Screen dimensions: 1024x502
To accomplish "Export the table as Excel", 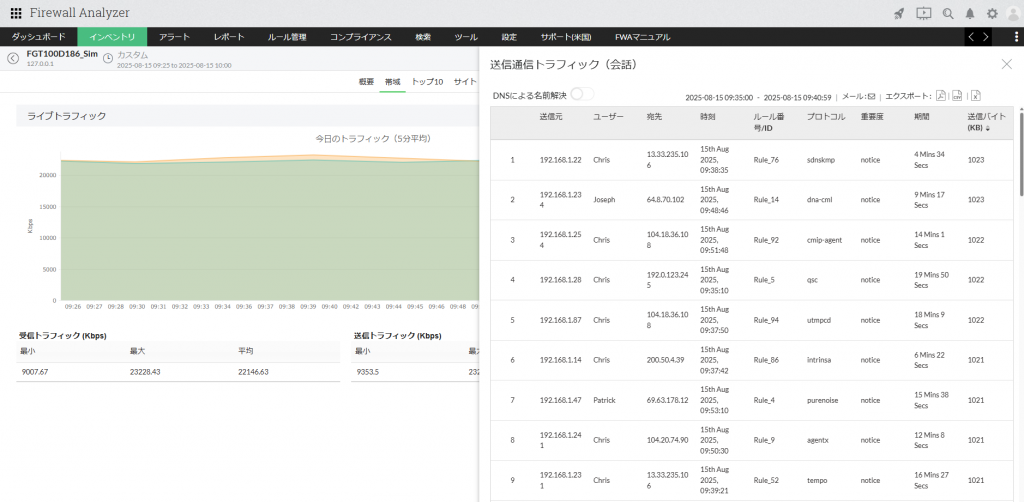I will coord(975,96).
